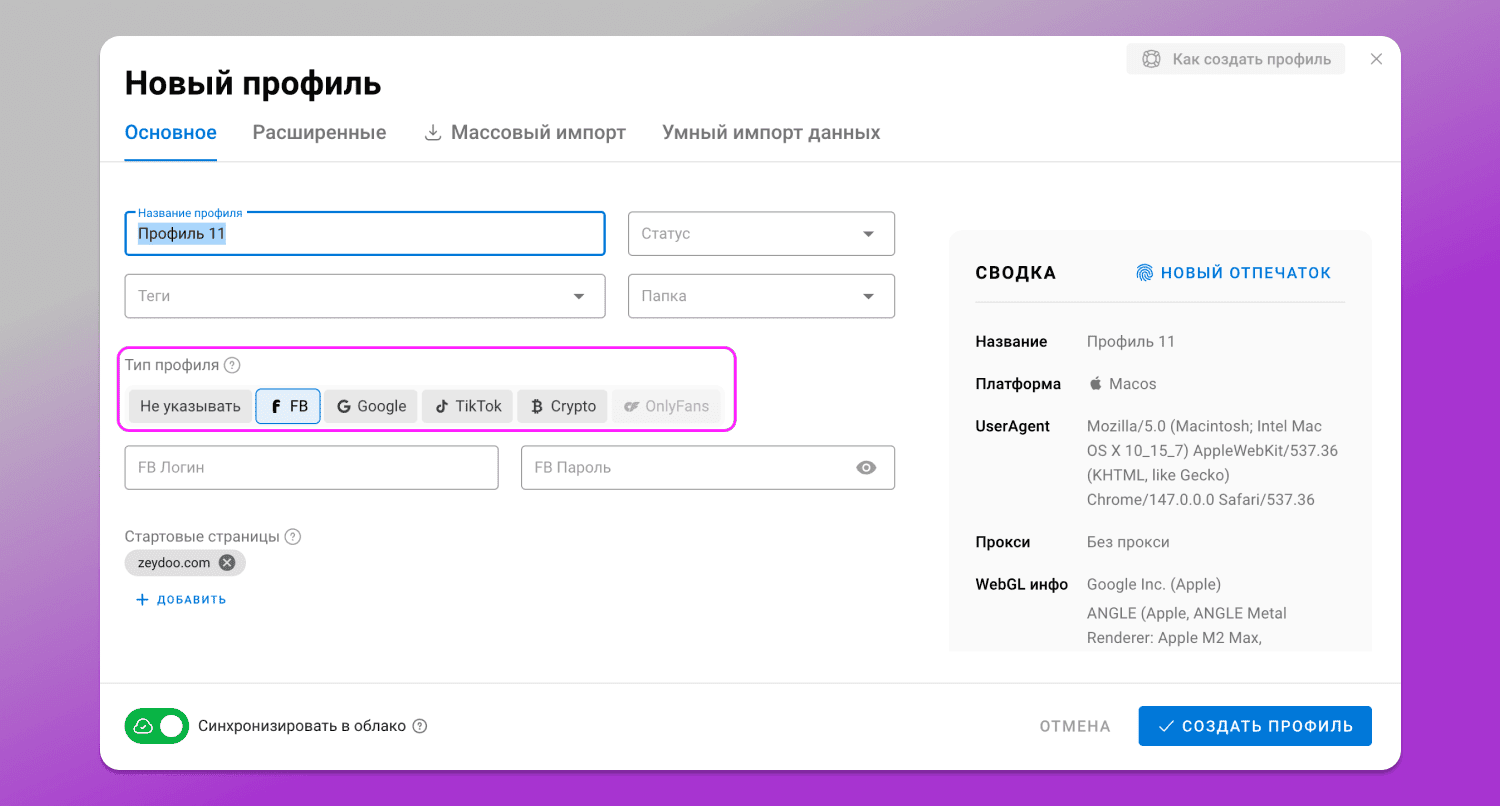The image size is (1500, 806).
Task: Click НОВЫЙ ОТПЕЧАТОК link
Action: [x=1234, y=273]
